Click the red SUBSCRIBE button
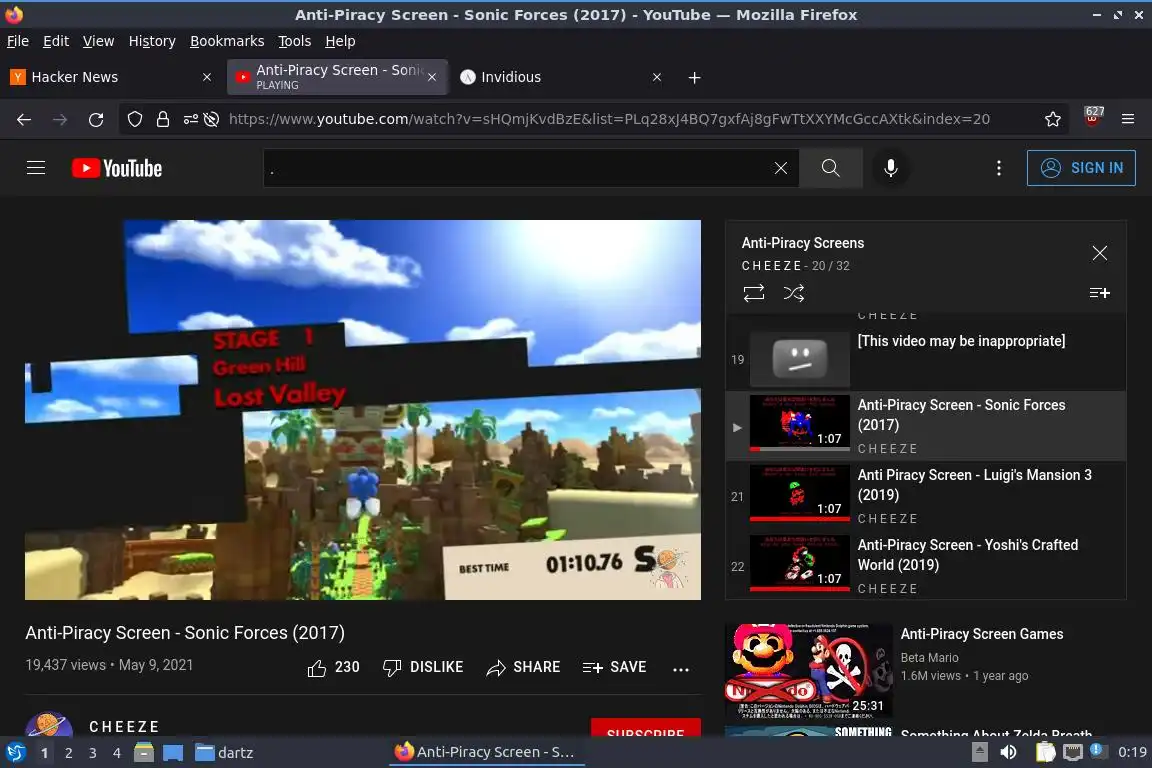Screen dimensions: 1152x768 (x=645, y=728)
